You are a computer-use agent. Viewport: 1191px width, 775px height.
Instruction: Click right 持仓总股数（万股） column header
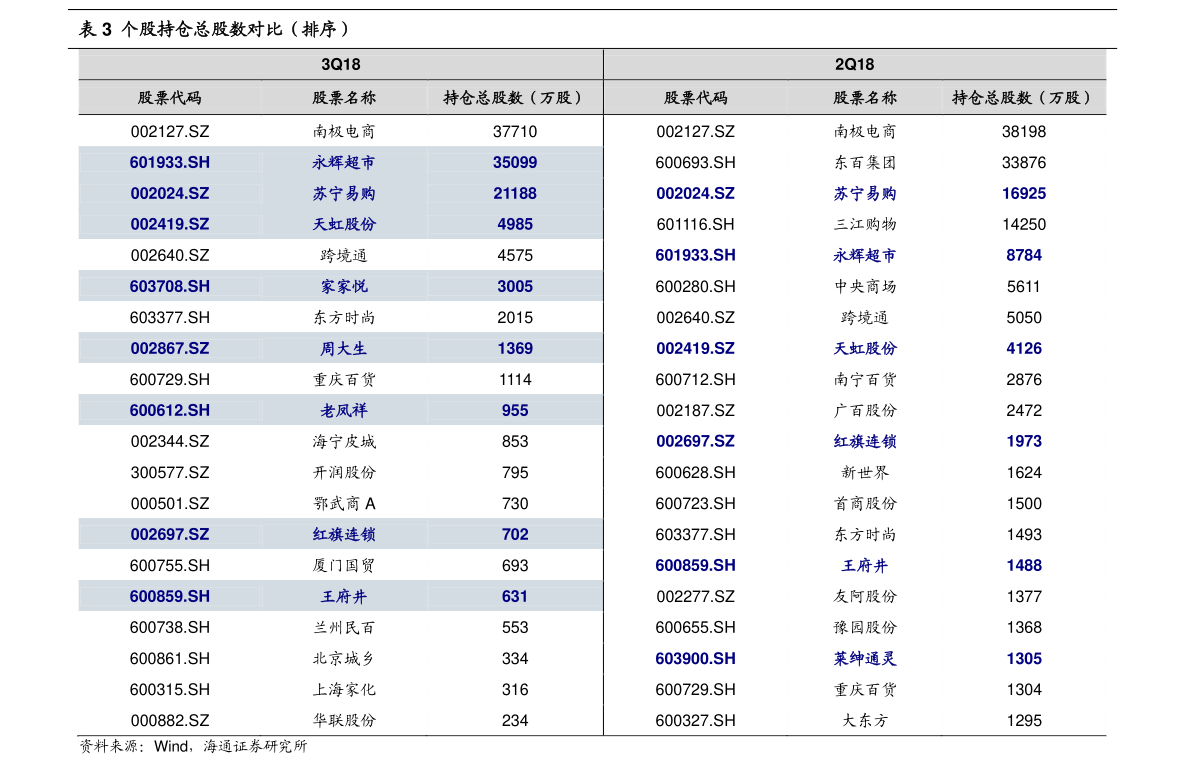[1023, 98]
